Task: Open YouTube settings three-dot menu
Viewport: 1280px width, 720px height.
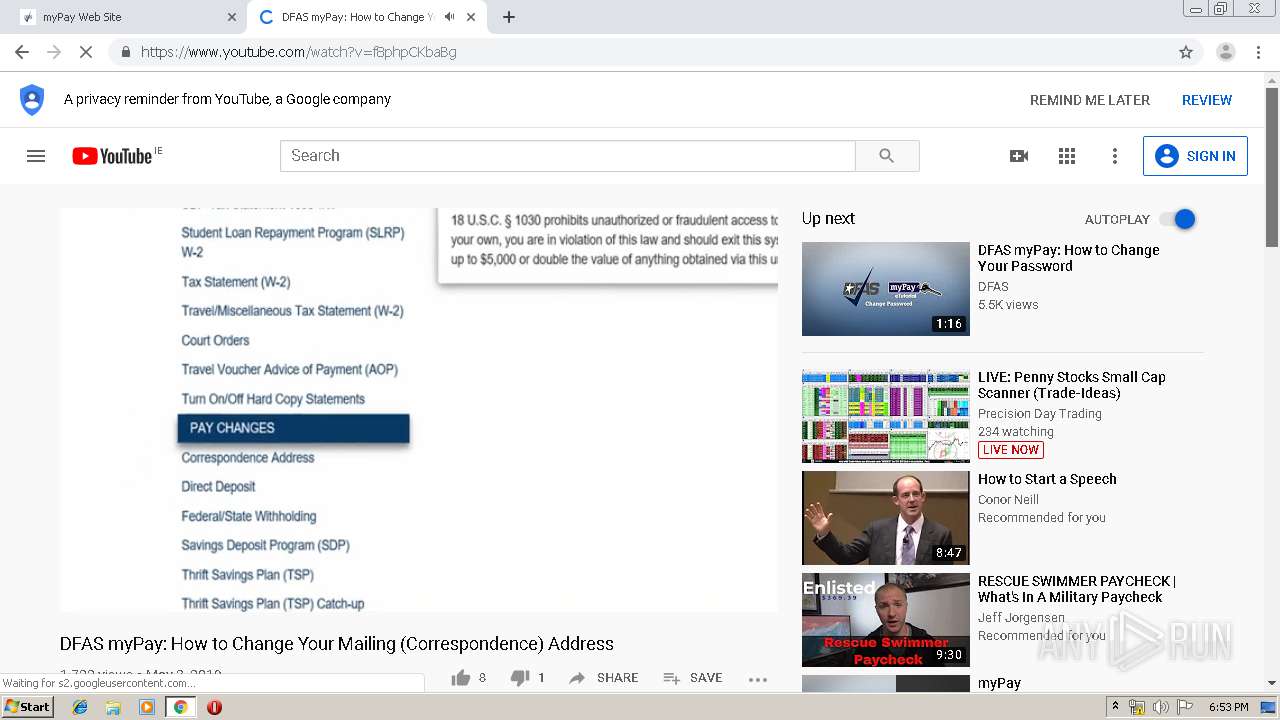Action: (1115, 156)
